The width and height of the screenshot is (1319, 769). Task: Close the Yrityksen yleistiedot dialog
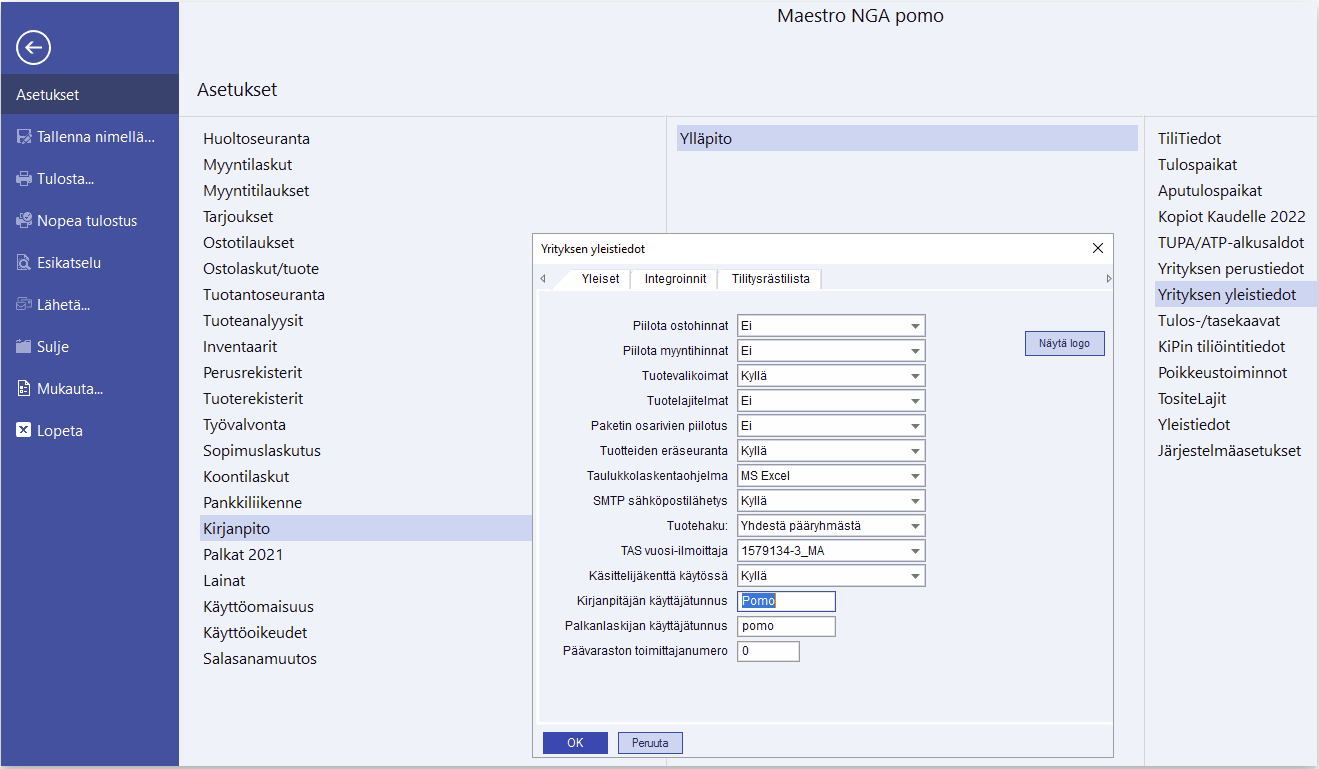click(x=1097, y=248)
